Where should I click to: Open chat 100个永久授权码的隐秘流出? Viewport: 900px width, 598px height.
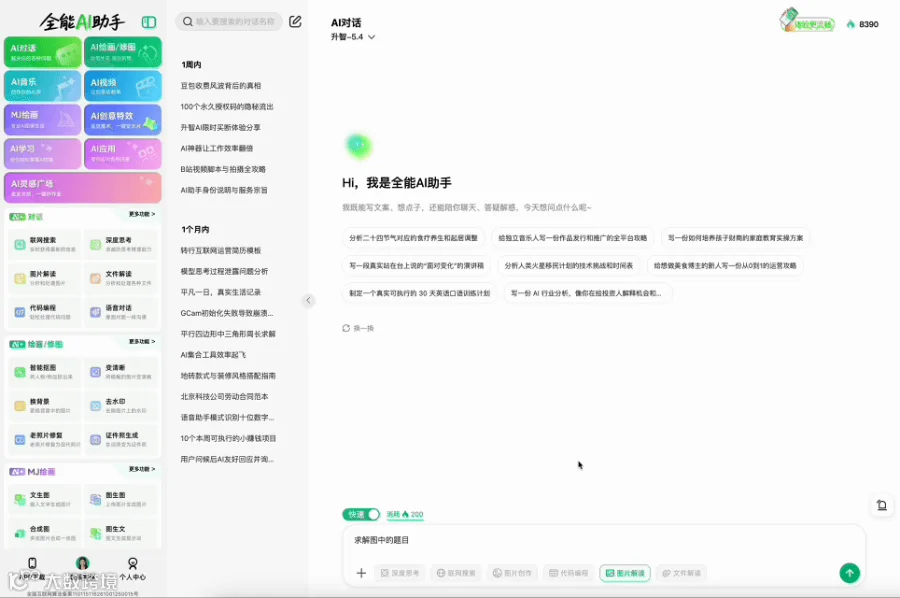click(x=227, y=107)
